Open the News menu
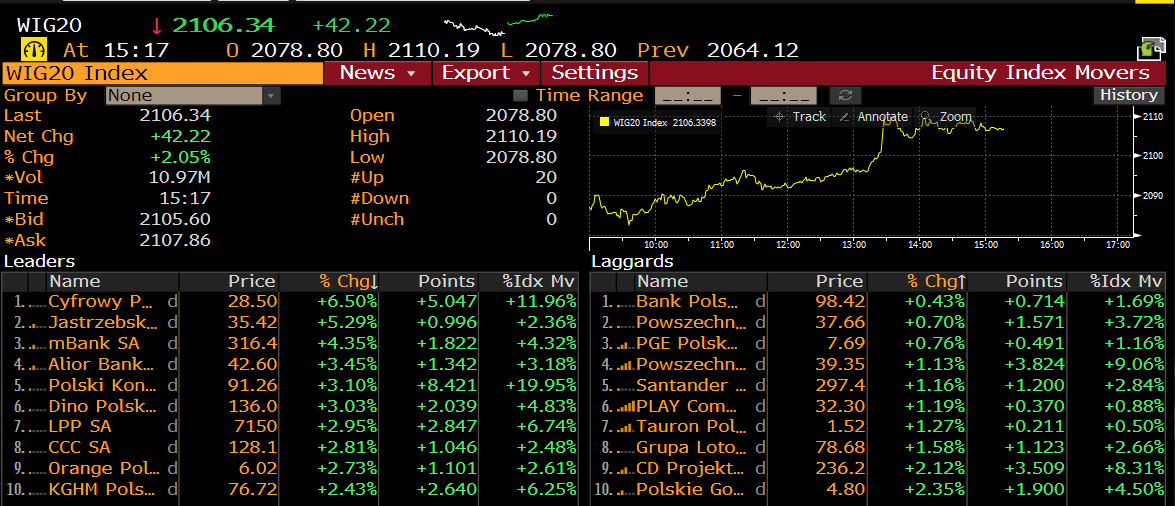 378,73
